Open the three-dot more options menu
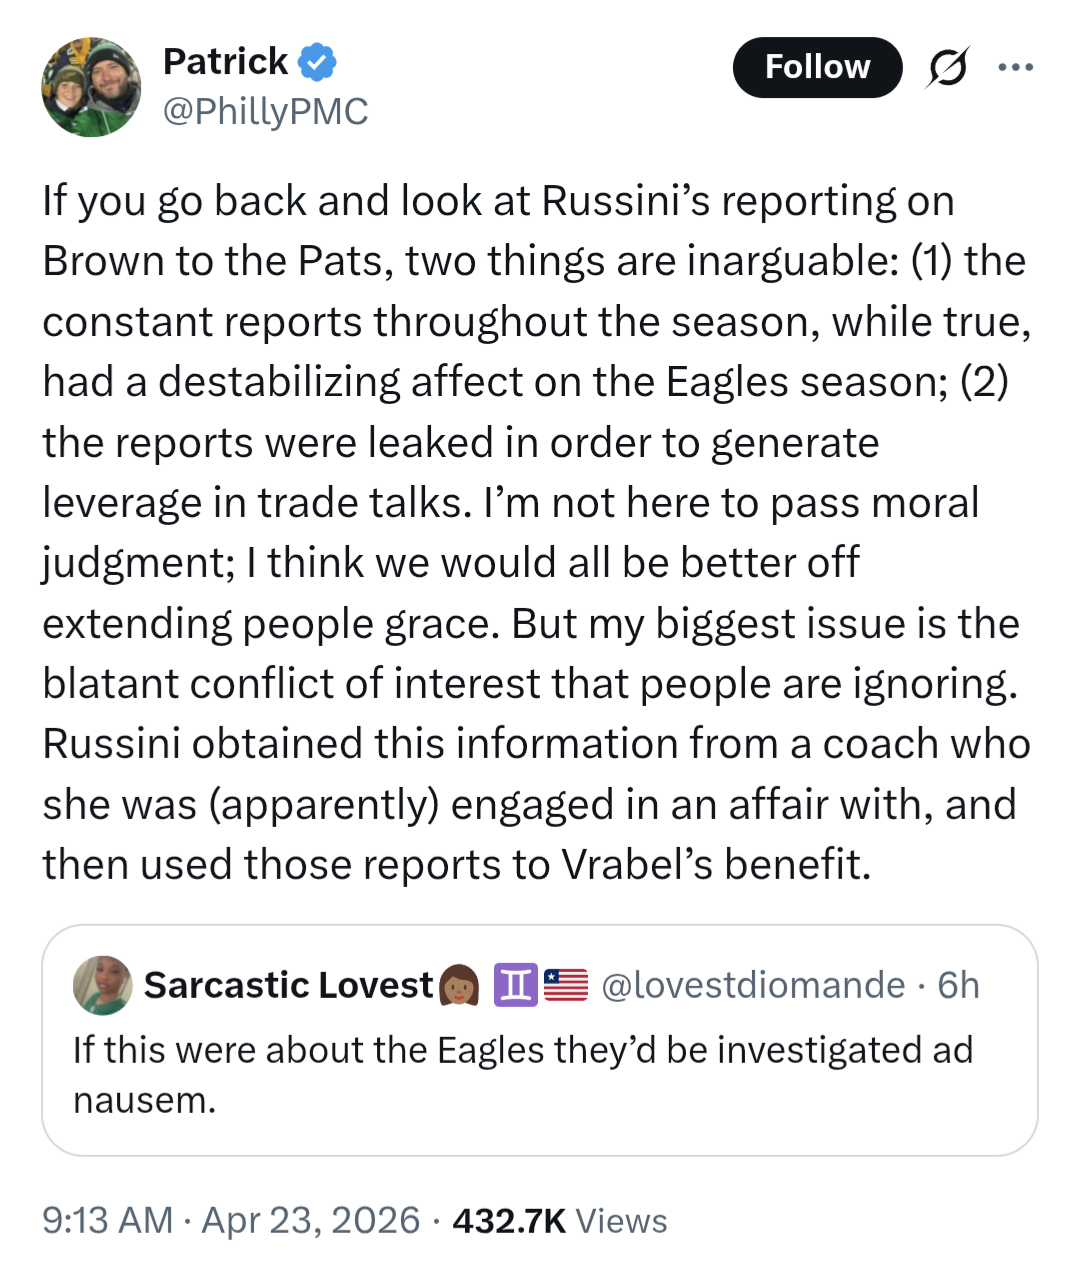 pos(1015,68)
